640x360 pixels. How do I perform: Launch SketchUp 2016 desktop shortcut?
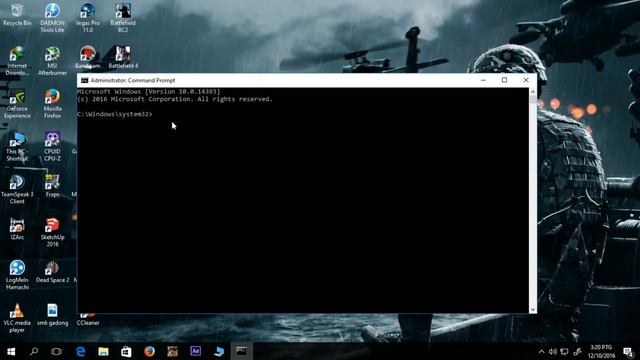pyautogui.click(x=52, y=232)
